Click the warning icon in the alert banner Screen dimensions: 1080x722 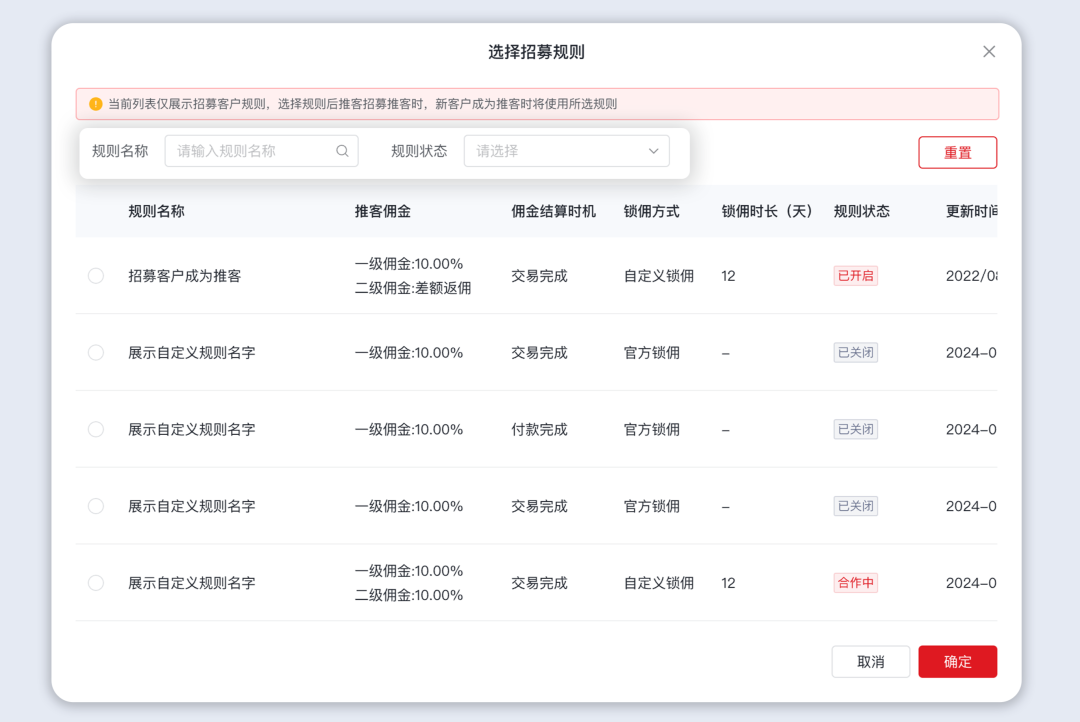pos(93,103)
